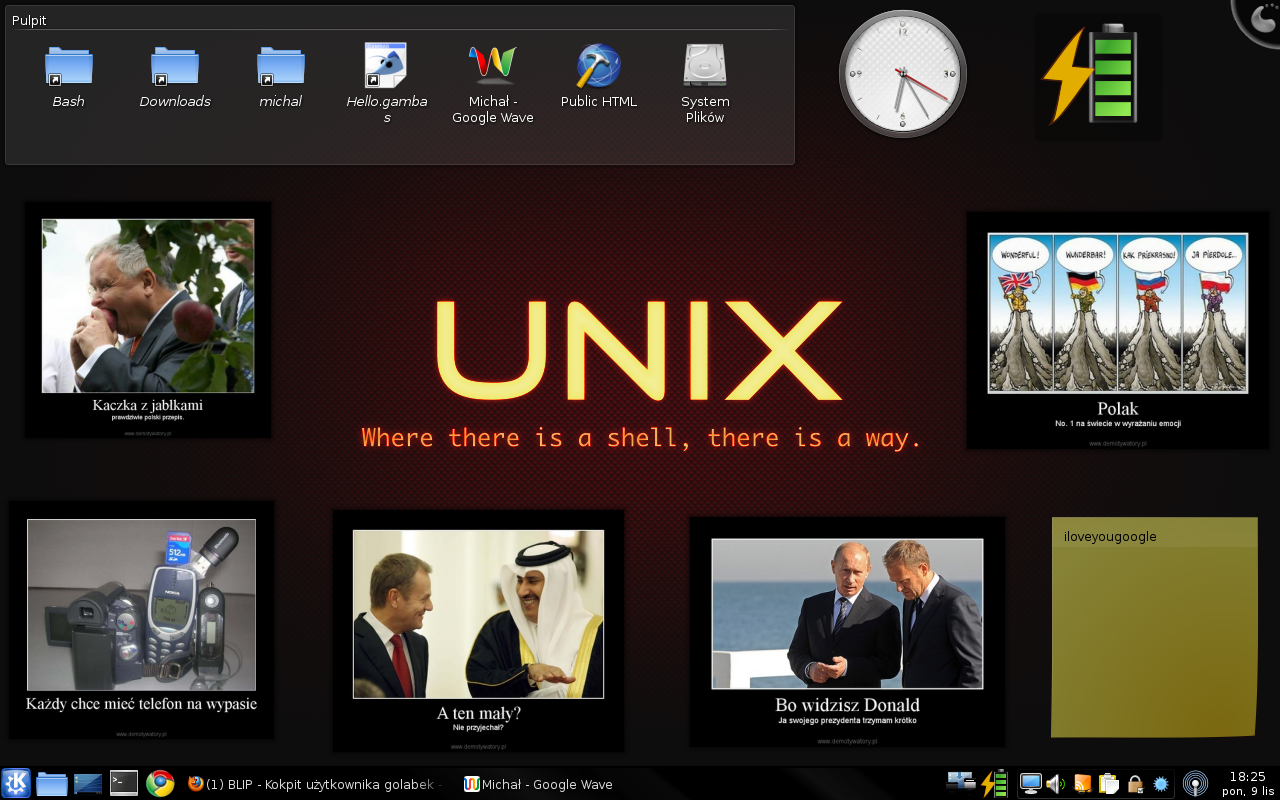
Task: Open the display settings tray icon
Action: click(1031, 784)
